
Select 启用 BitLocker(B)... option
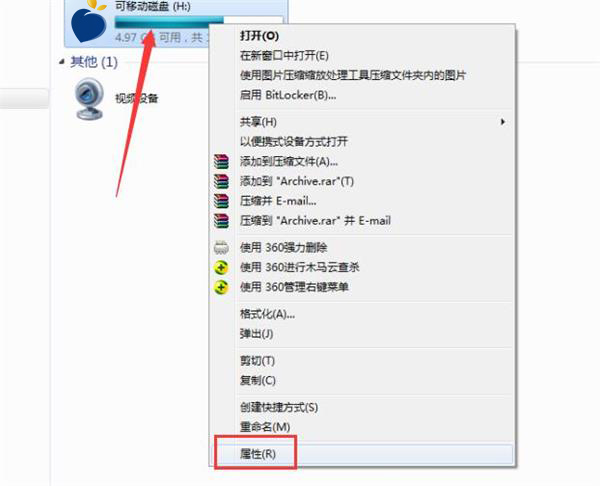[288, 95]
